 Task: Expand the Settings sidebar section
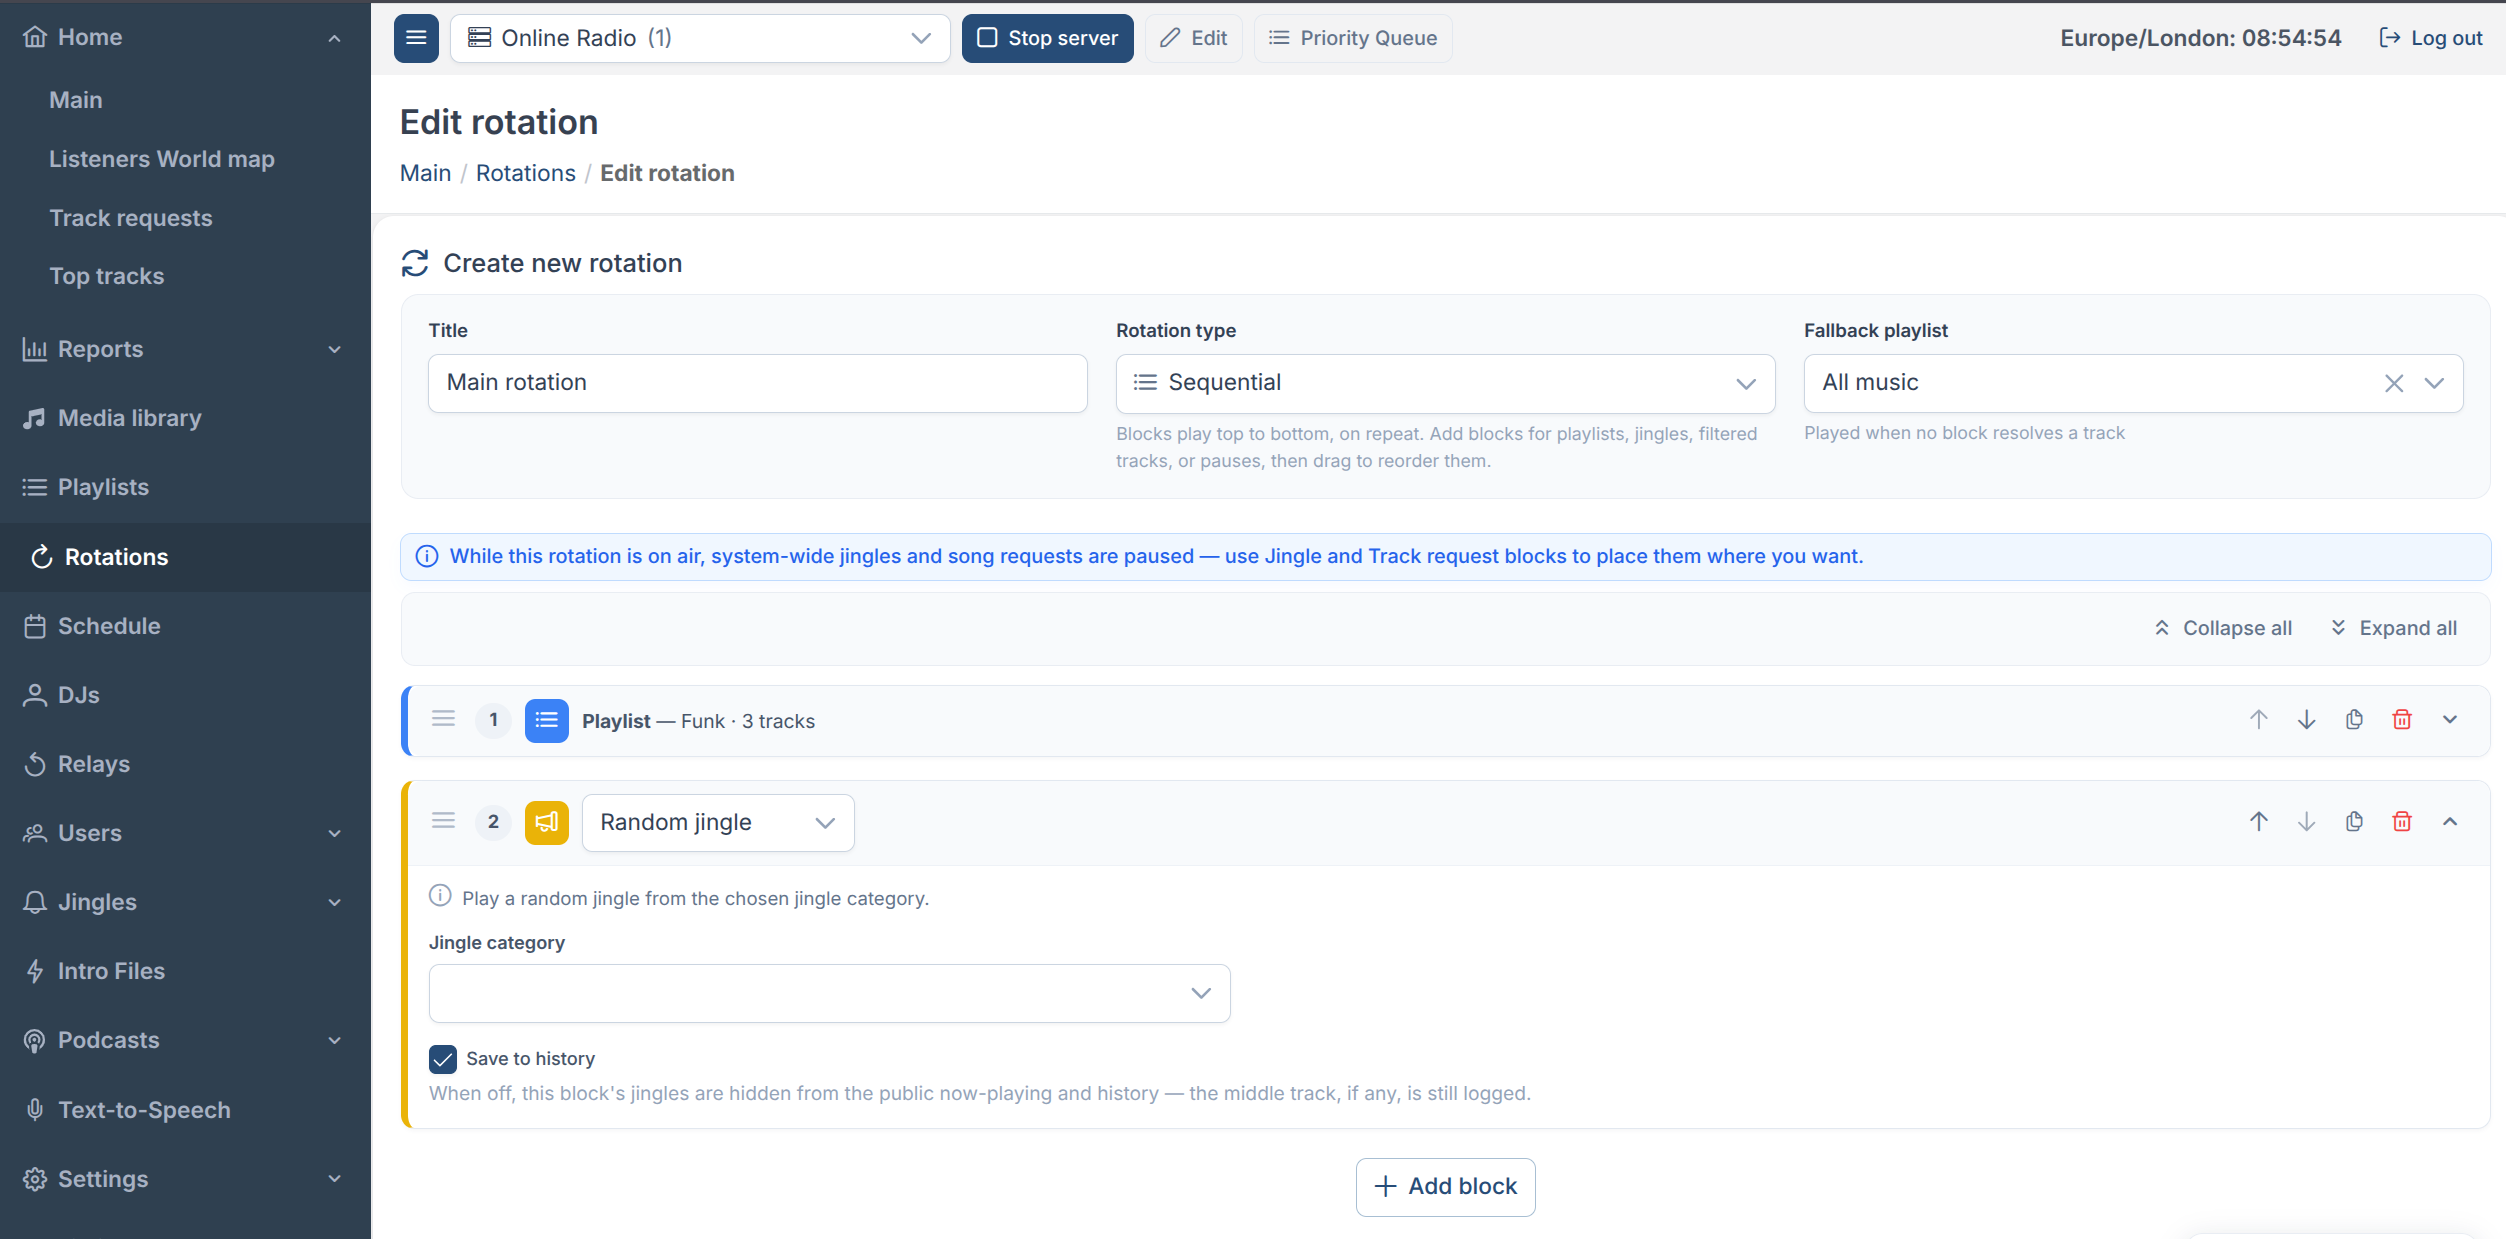335,1179
